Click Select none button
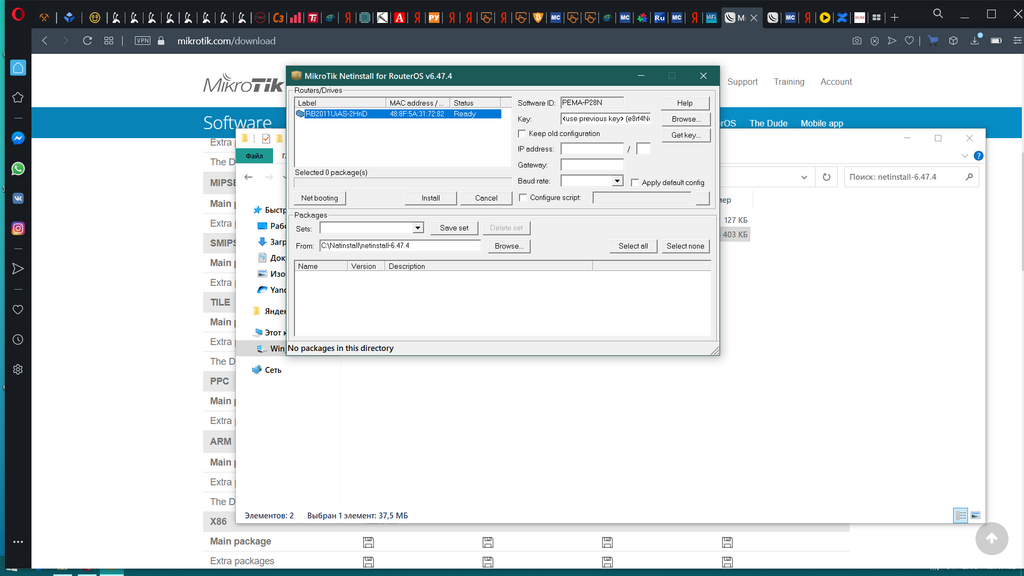 685,246
